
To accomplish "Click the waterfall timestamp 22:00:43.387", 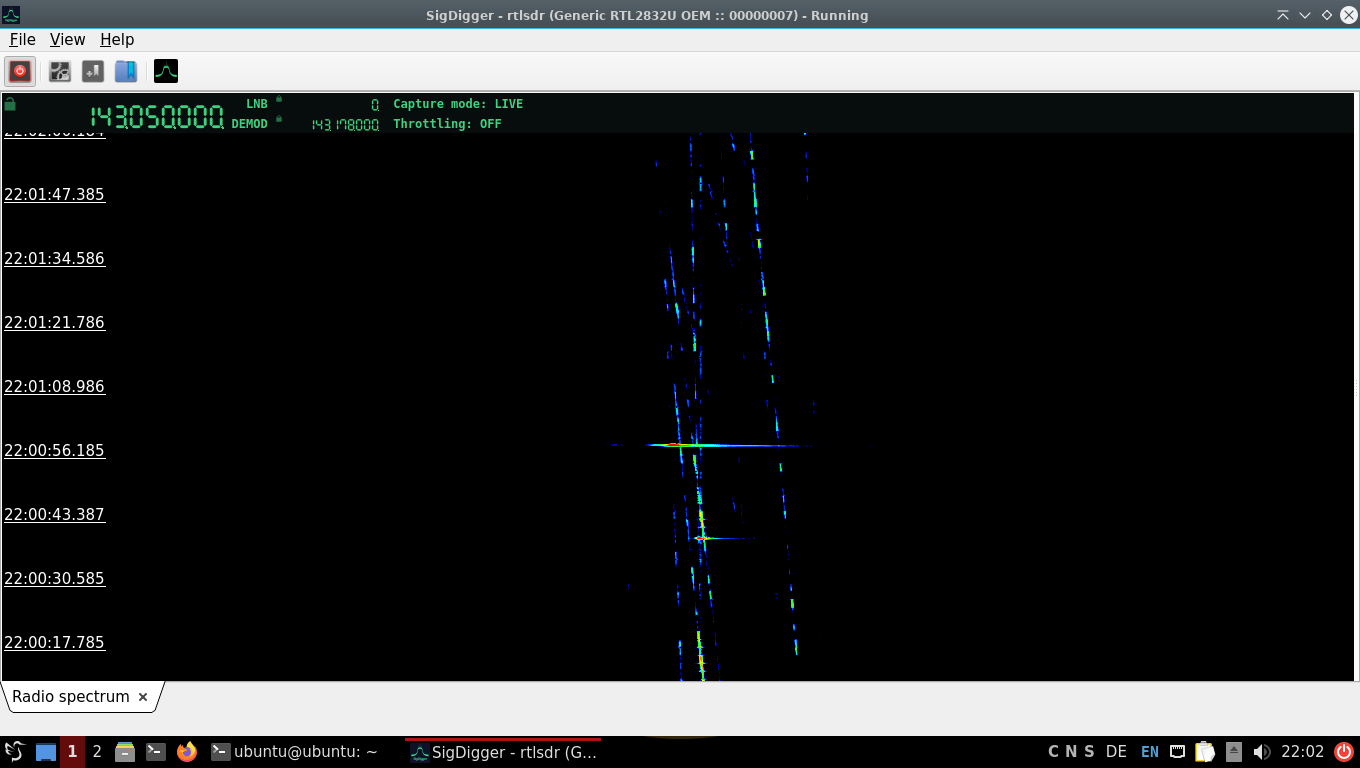I will [54, 514].
